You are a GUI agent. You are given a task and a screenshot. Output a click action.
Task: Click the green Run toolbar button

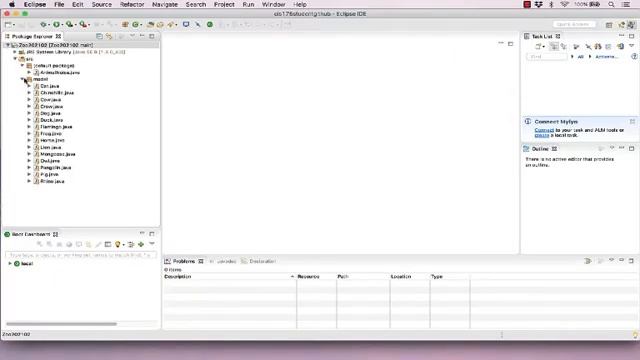tap(56, 24)
